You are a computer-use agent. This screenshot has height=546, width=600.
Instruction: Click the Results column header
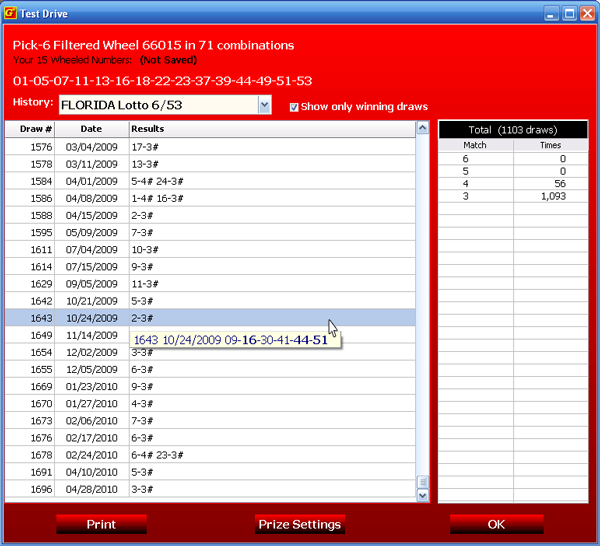[272, 129]
